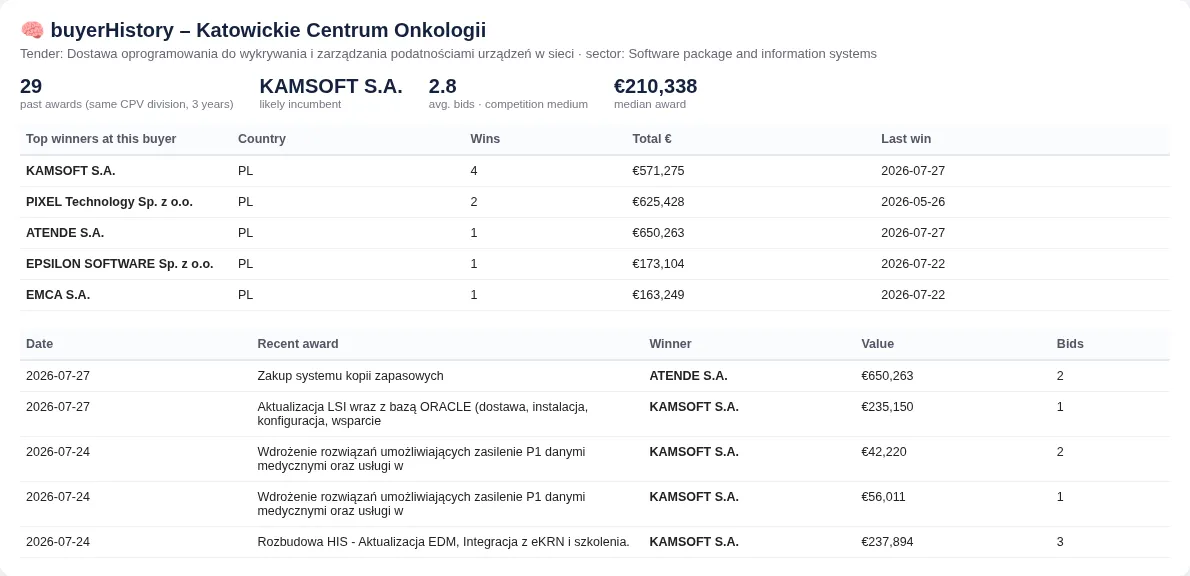Click the €210,338 median award figure

point(656,87)
